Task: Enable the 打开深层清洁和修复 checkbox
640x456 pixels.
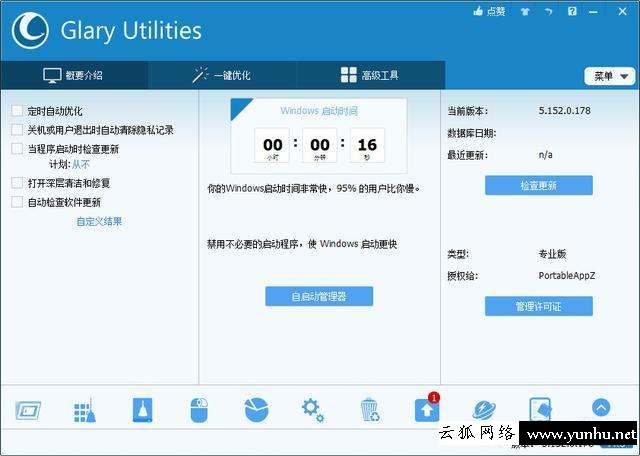Action: pyautogui.click(x=17, y=182)
